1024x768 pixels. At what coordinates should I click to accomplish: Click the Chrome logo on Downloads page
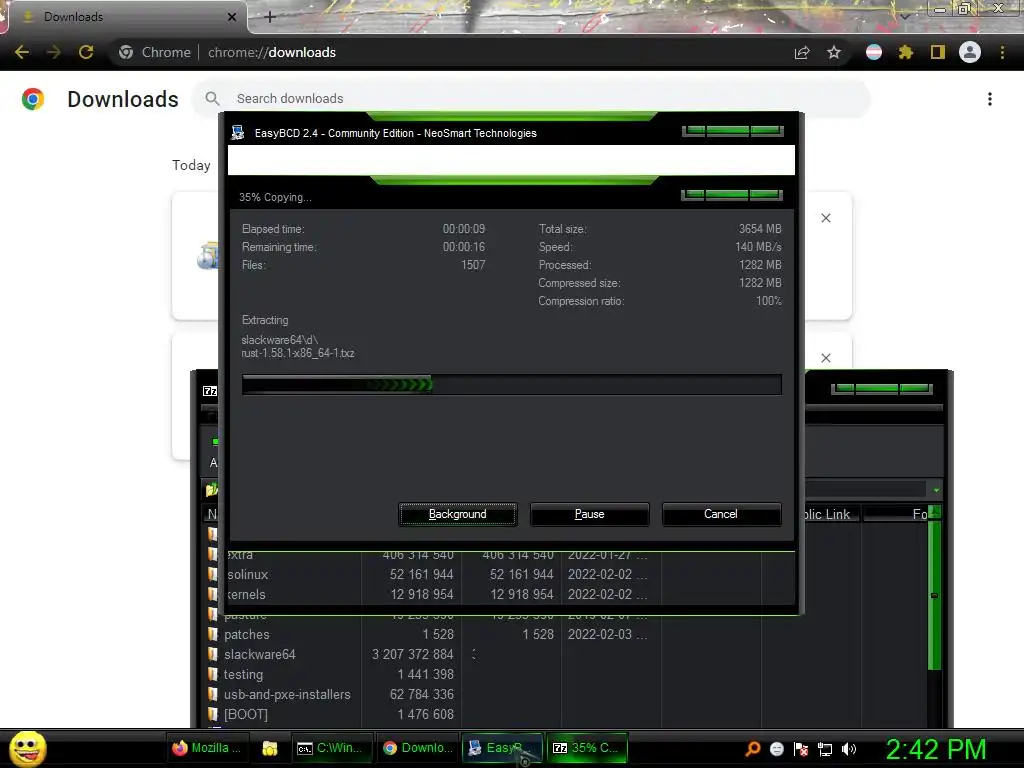pos(33,99)
